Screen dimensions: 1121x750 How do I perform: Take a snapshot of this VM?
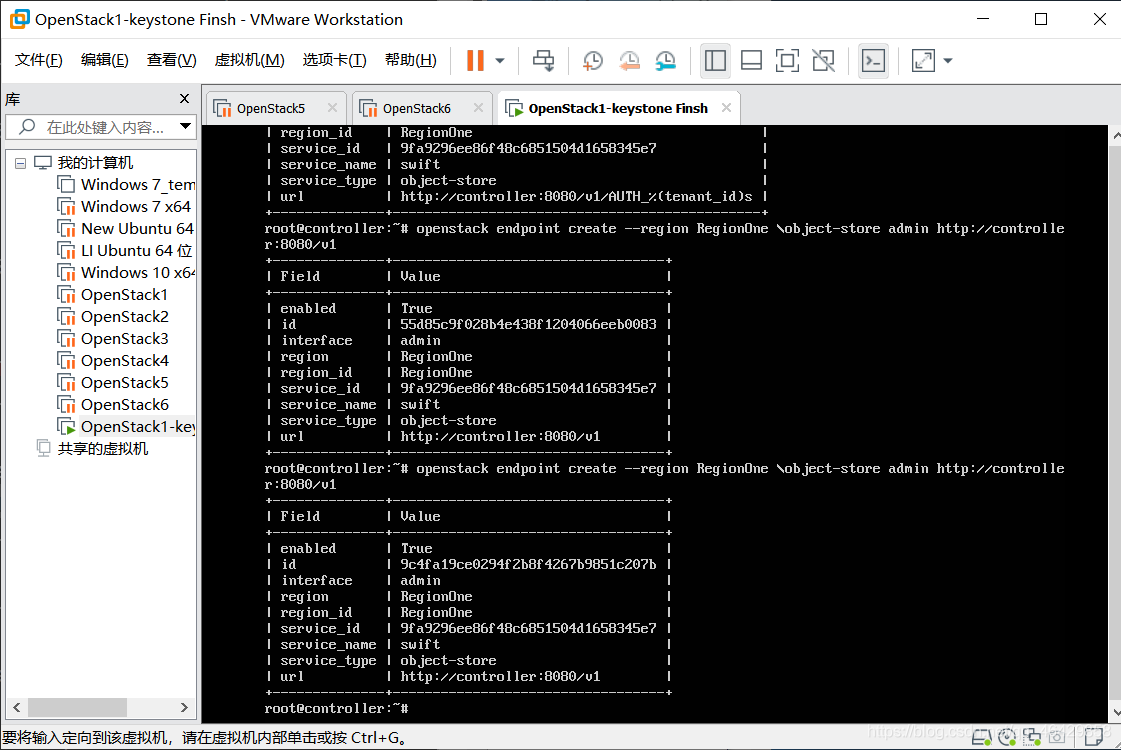point(593,61)
